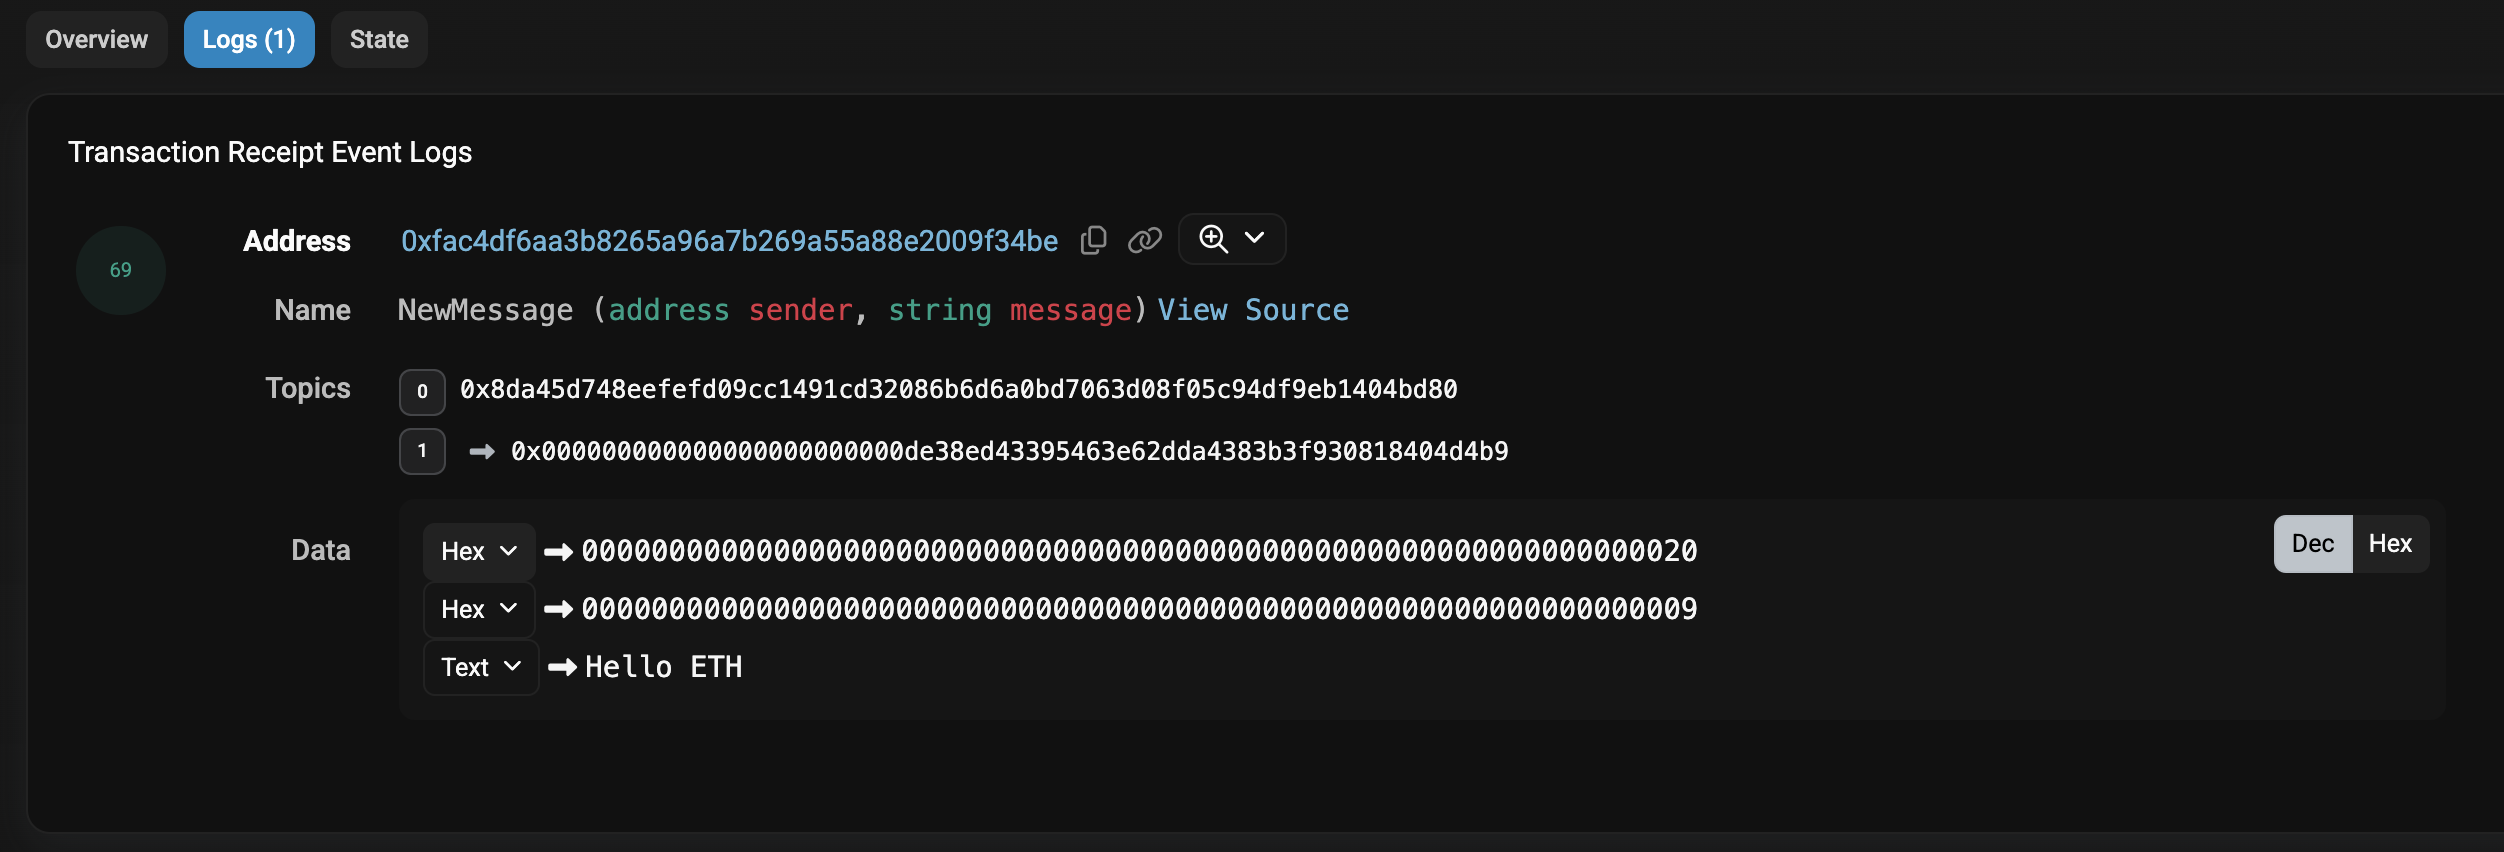
Task: Copy the contract address to clipboard
Action: [x=1093, y=240]
